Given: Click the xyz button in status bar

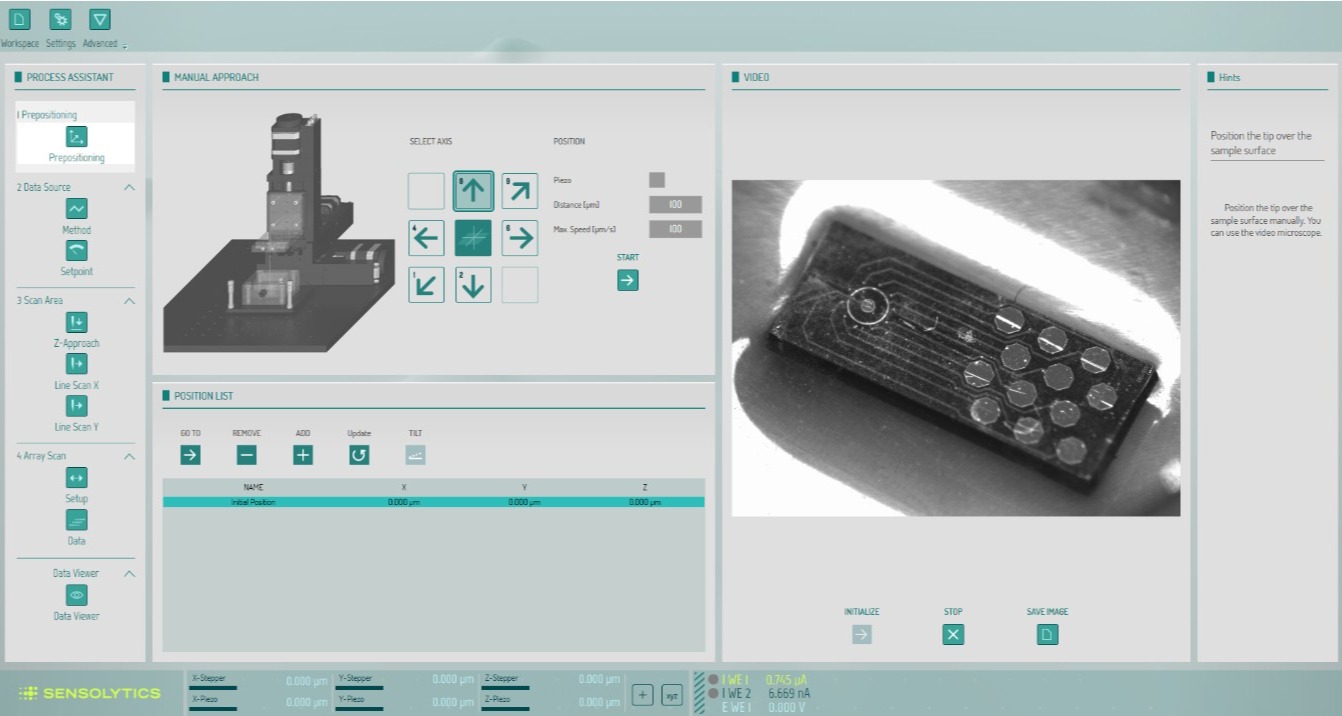Looking at the screenshot, I should click(x=672, y=695).
